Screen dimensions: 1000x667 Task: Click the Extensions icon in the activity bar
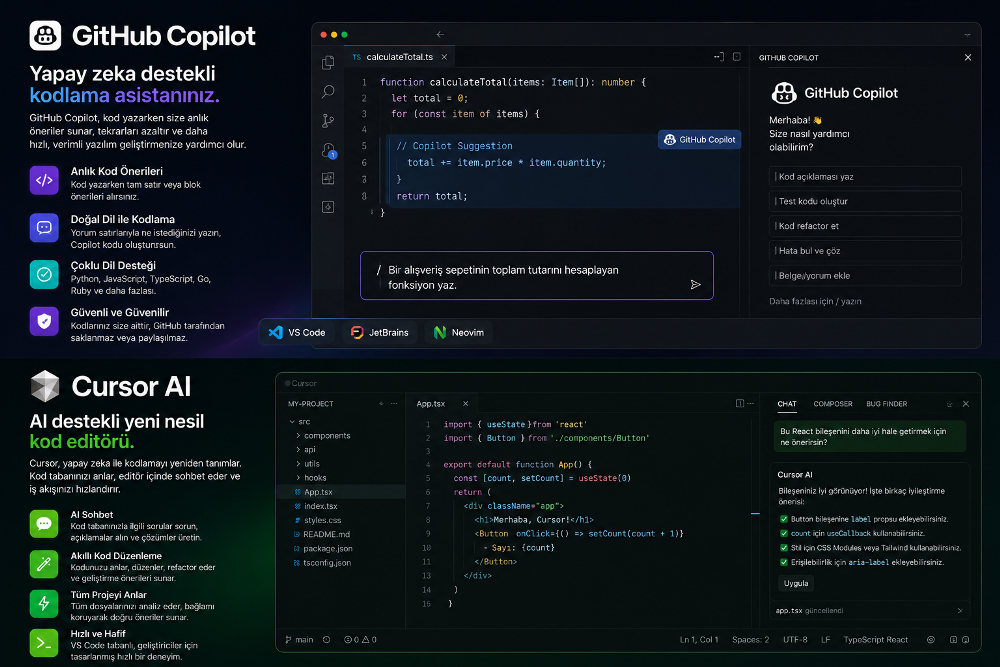point(328,179)
